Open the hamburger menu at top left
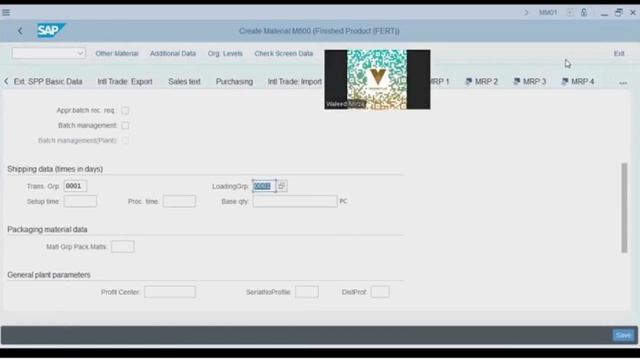 [x=6, y=12]
